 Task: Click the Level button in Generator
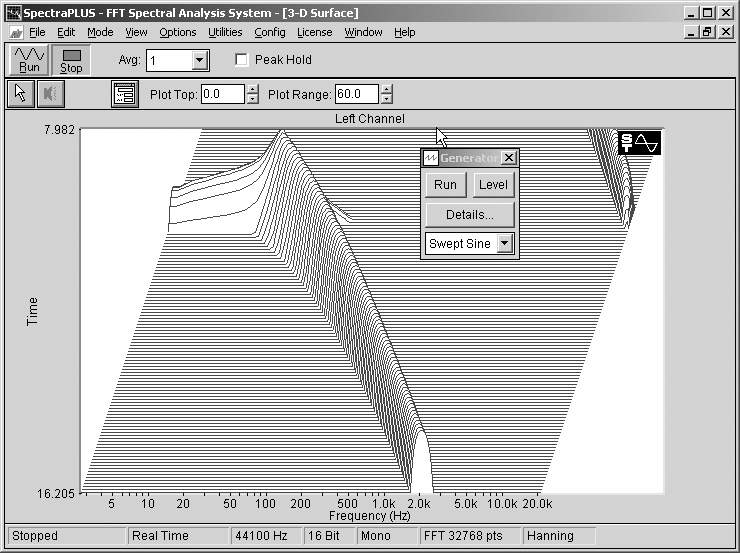point(492,185)
